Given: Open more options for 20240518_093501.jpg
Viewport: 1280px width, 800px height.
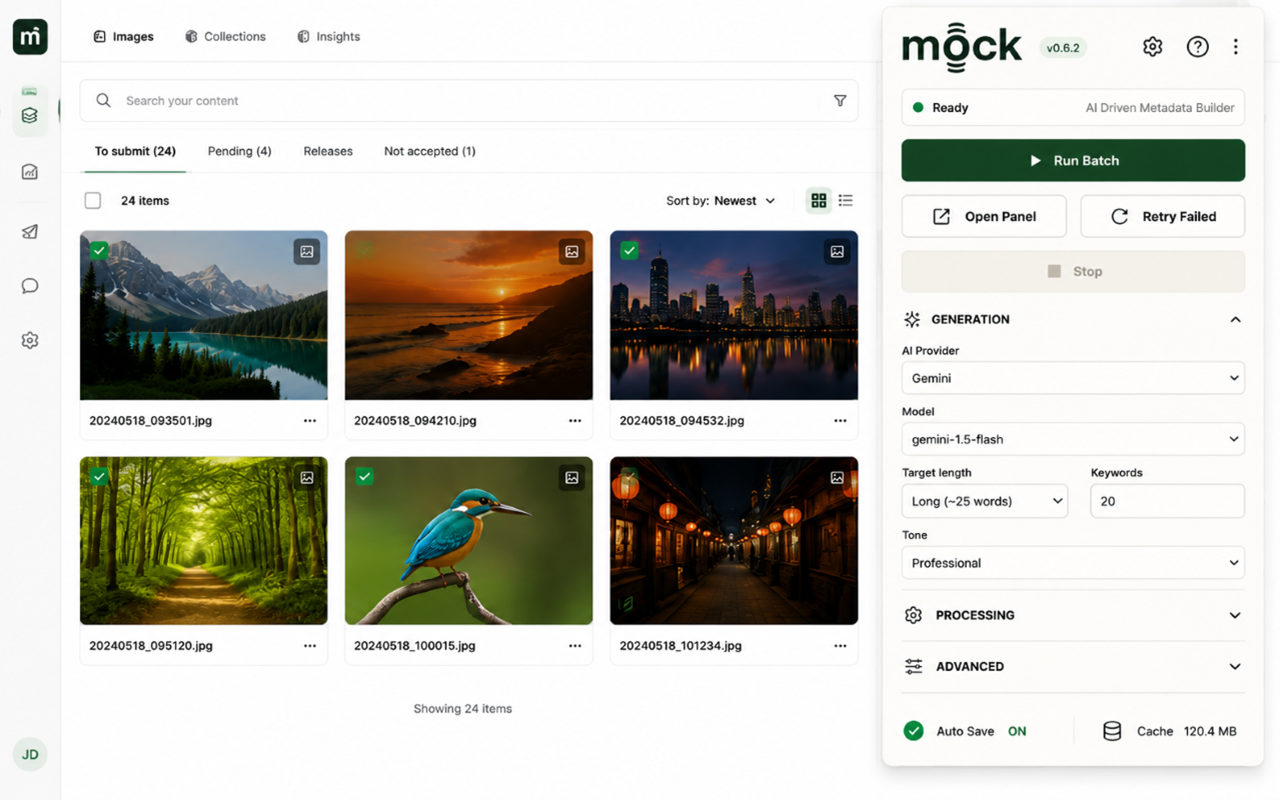Looking at the screenshot, I should point(310,421).
